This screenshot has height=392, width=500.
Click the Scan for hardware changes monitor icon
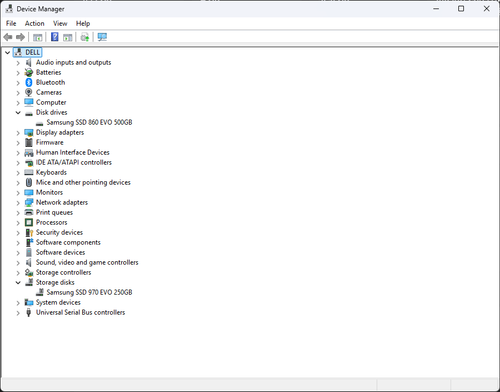coord(102,37)
